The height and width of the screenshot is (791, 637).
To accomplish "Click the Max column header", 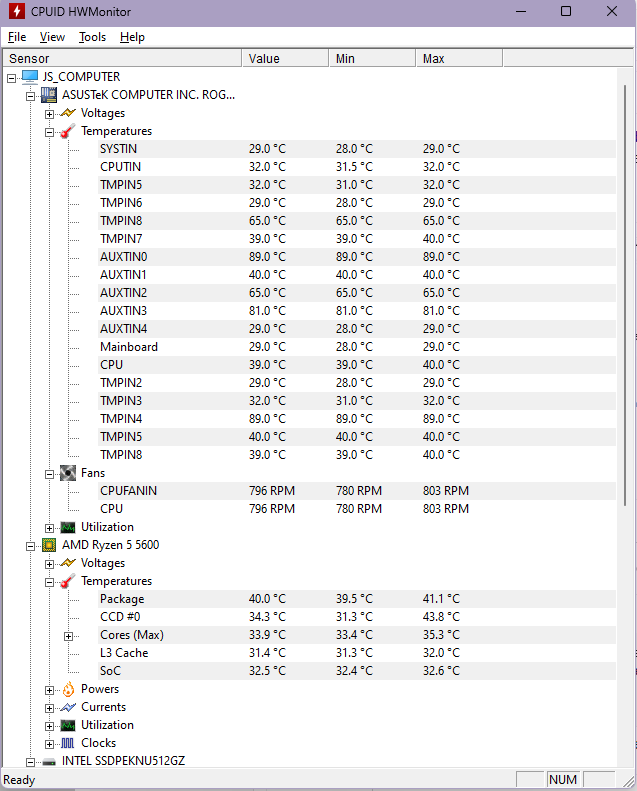I will click(459, 59).
